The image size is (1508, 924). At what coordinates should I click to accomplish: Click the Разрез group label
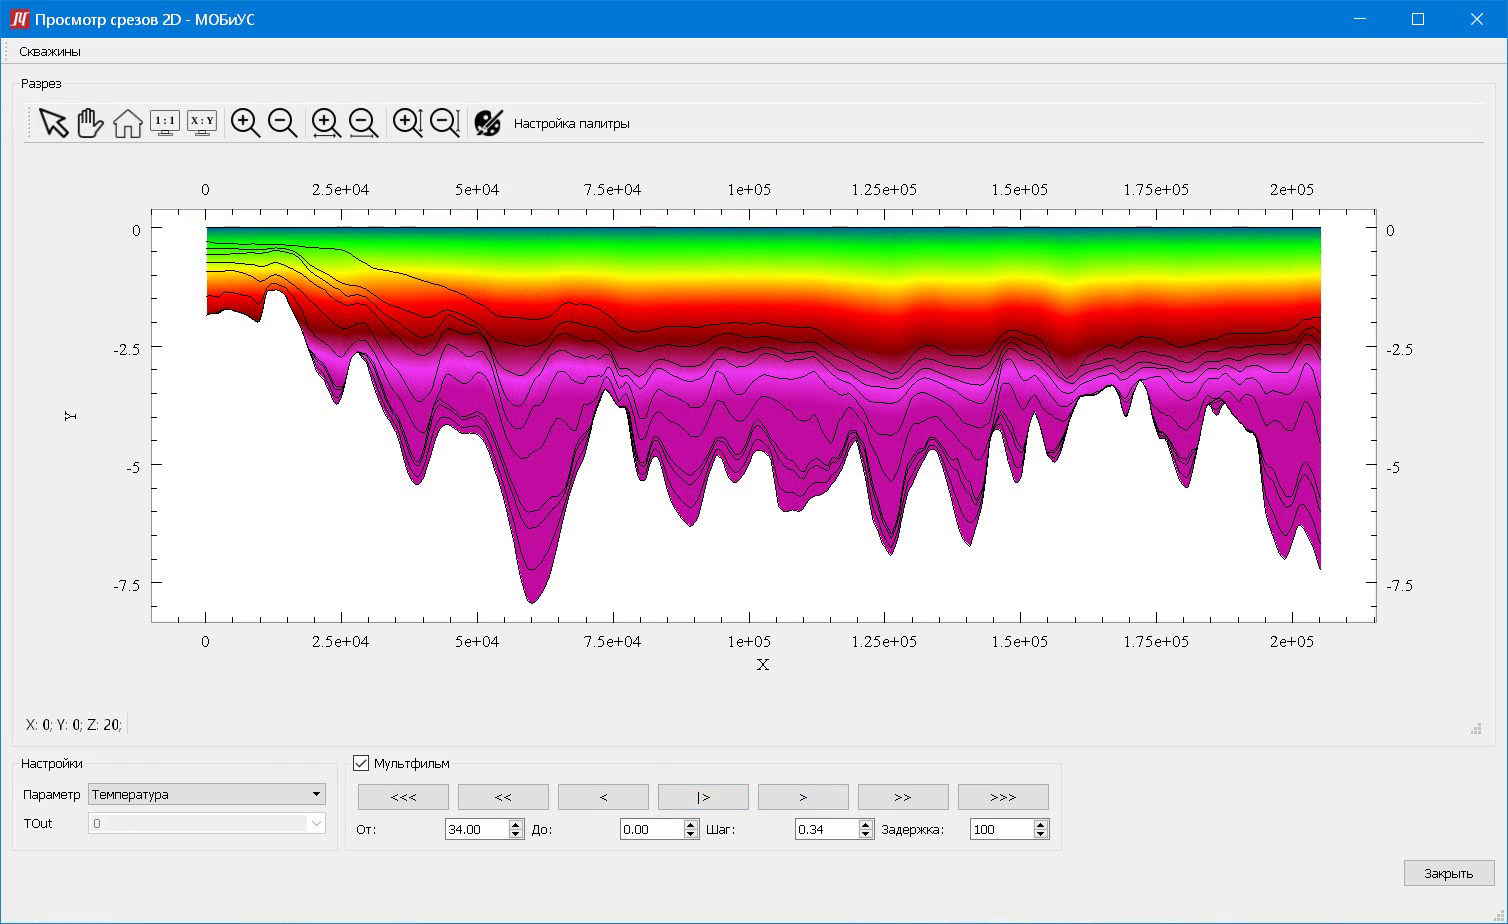41,84
